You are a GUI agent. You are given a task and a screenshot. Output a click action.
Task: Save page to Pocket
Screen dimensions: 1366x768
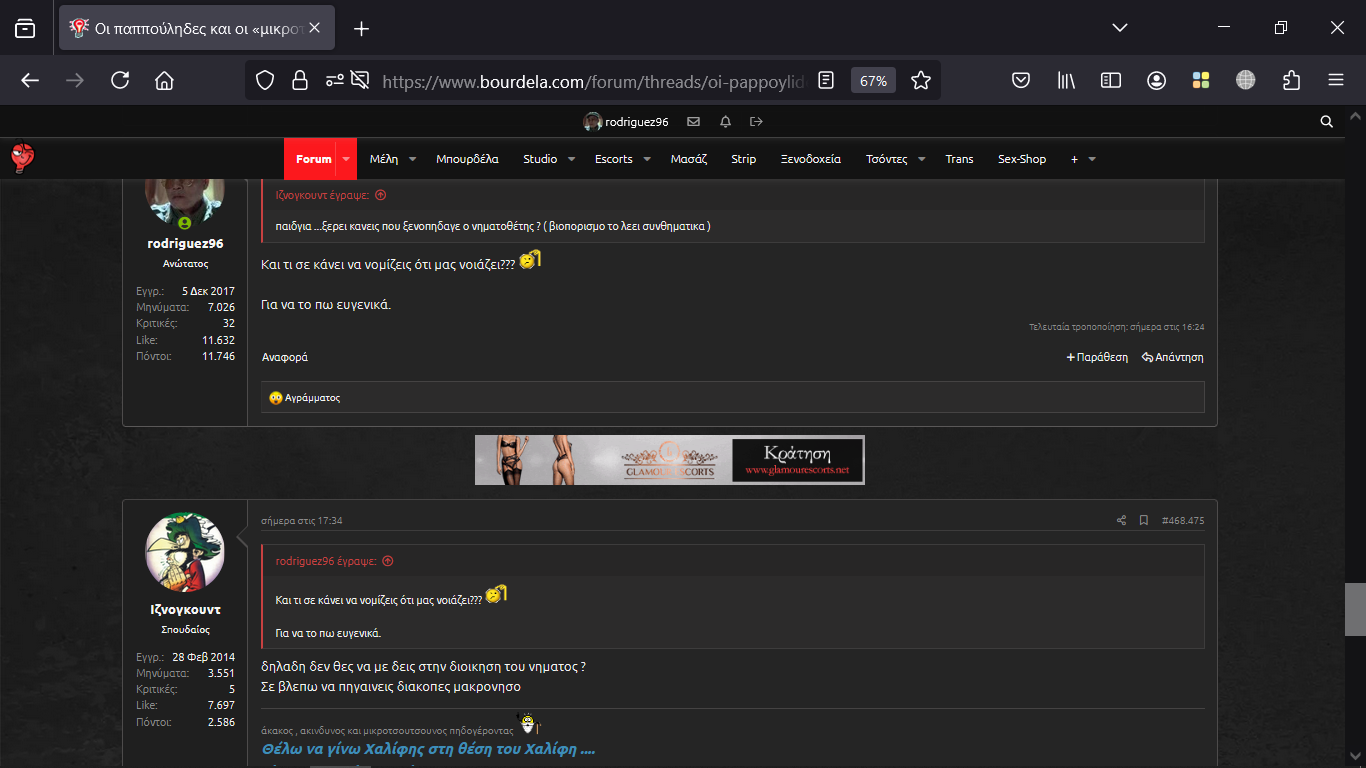(1021, 80)
